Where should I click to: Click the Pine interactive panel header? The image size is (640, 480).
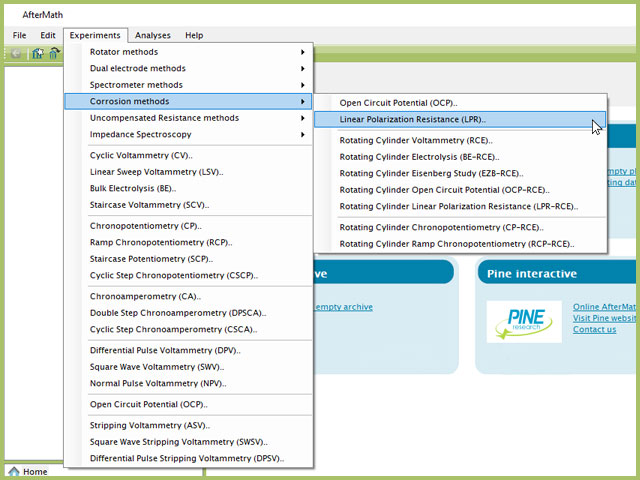(x=557, y=273)
